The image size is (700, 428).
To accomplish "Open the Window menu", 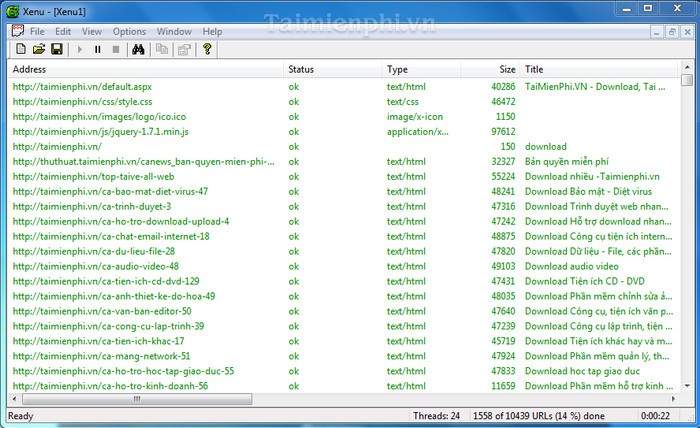I will point(174,31).
